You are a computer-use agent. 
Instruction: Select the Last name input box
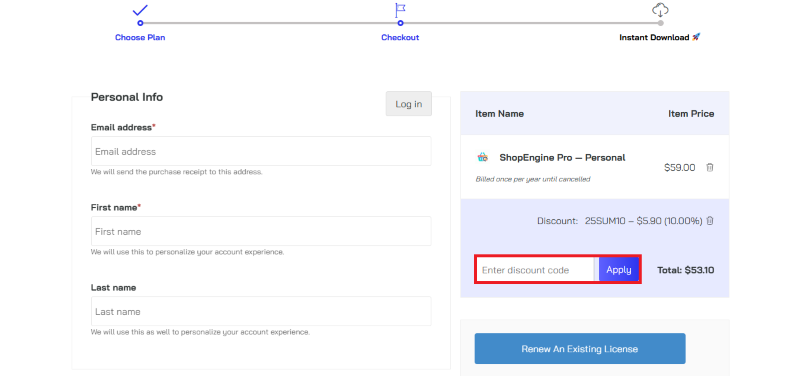pos(261,311)
